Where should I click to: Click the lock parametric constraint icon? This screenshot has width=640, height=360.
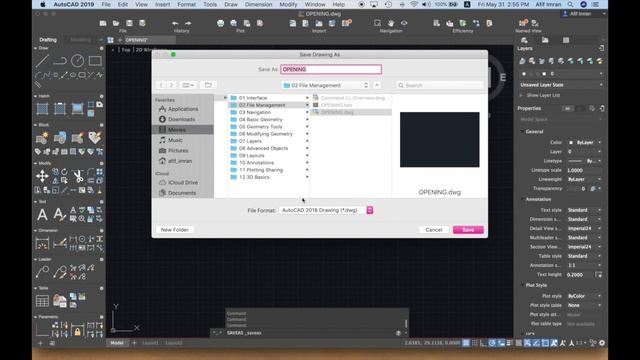coord(77,331)
